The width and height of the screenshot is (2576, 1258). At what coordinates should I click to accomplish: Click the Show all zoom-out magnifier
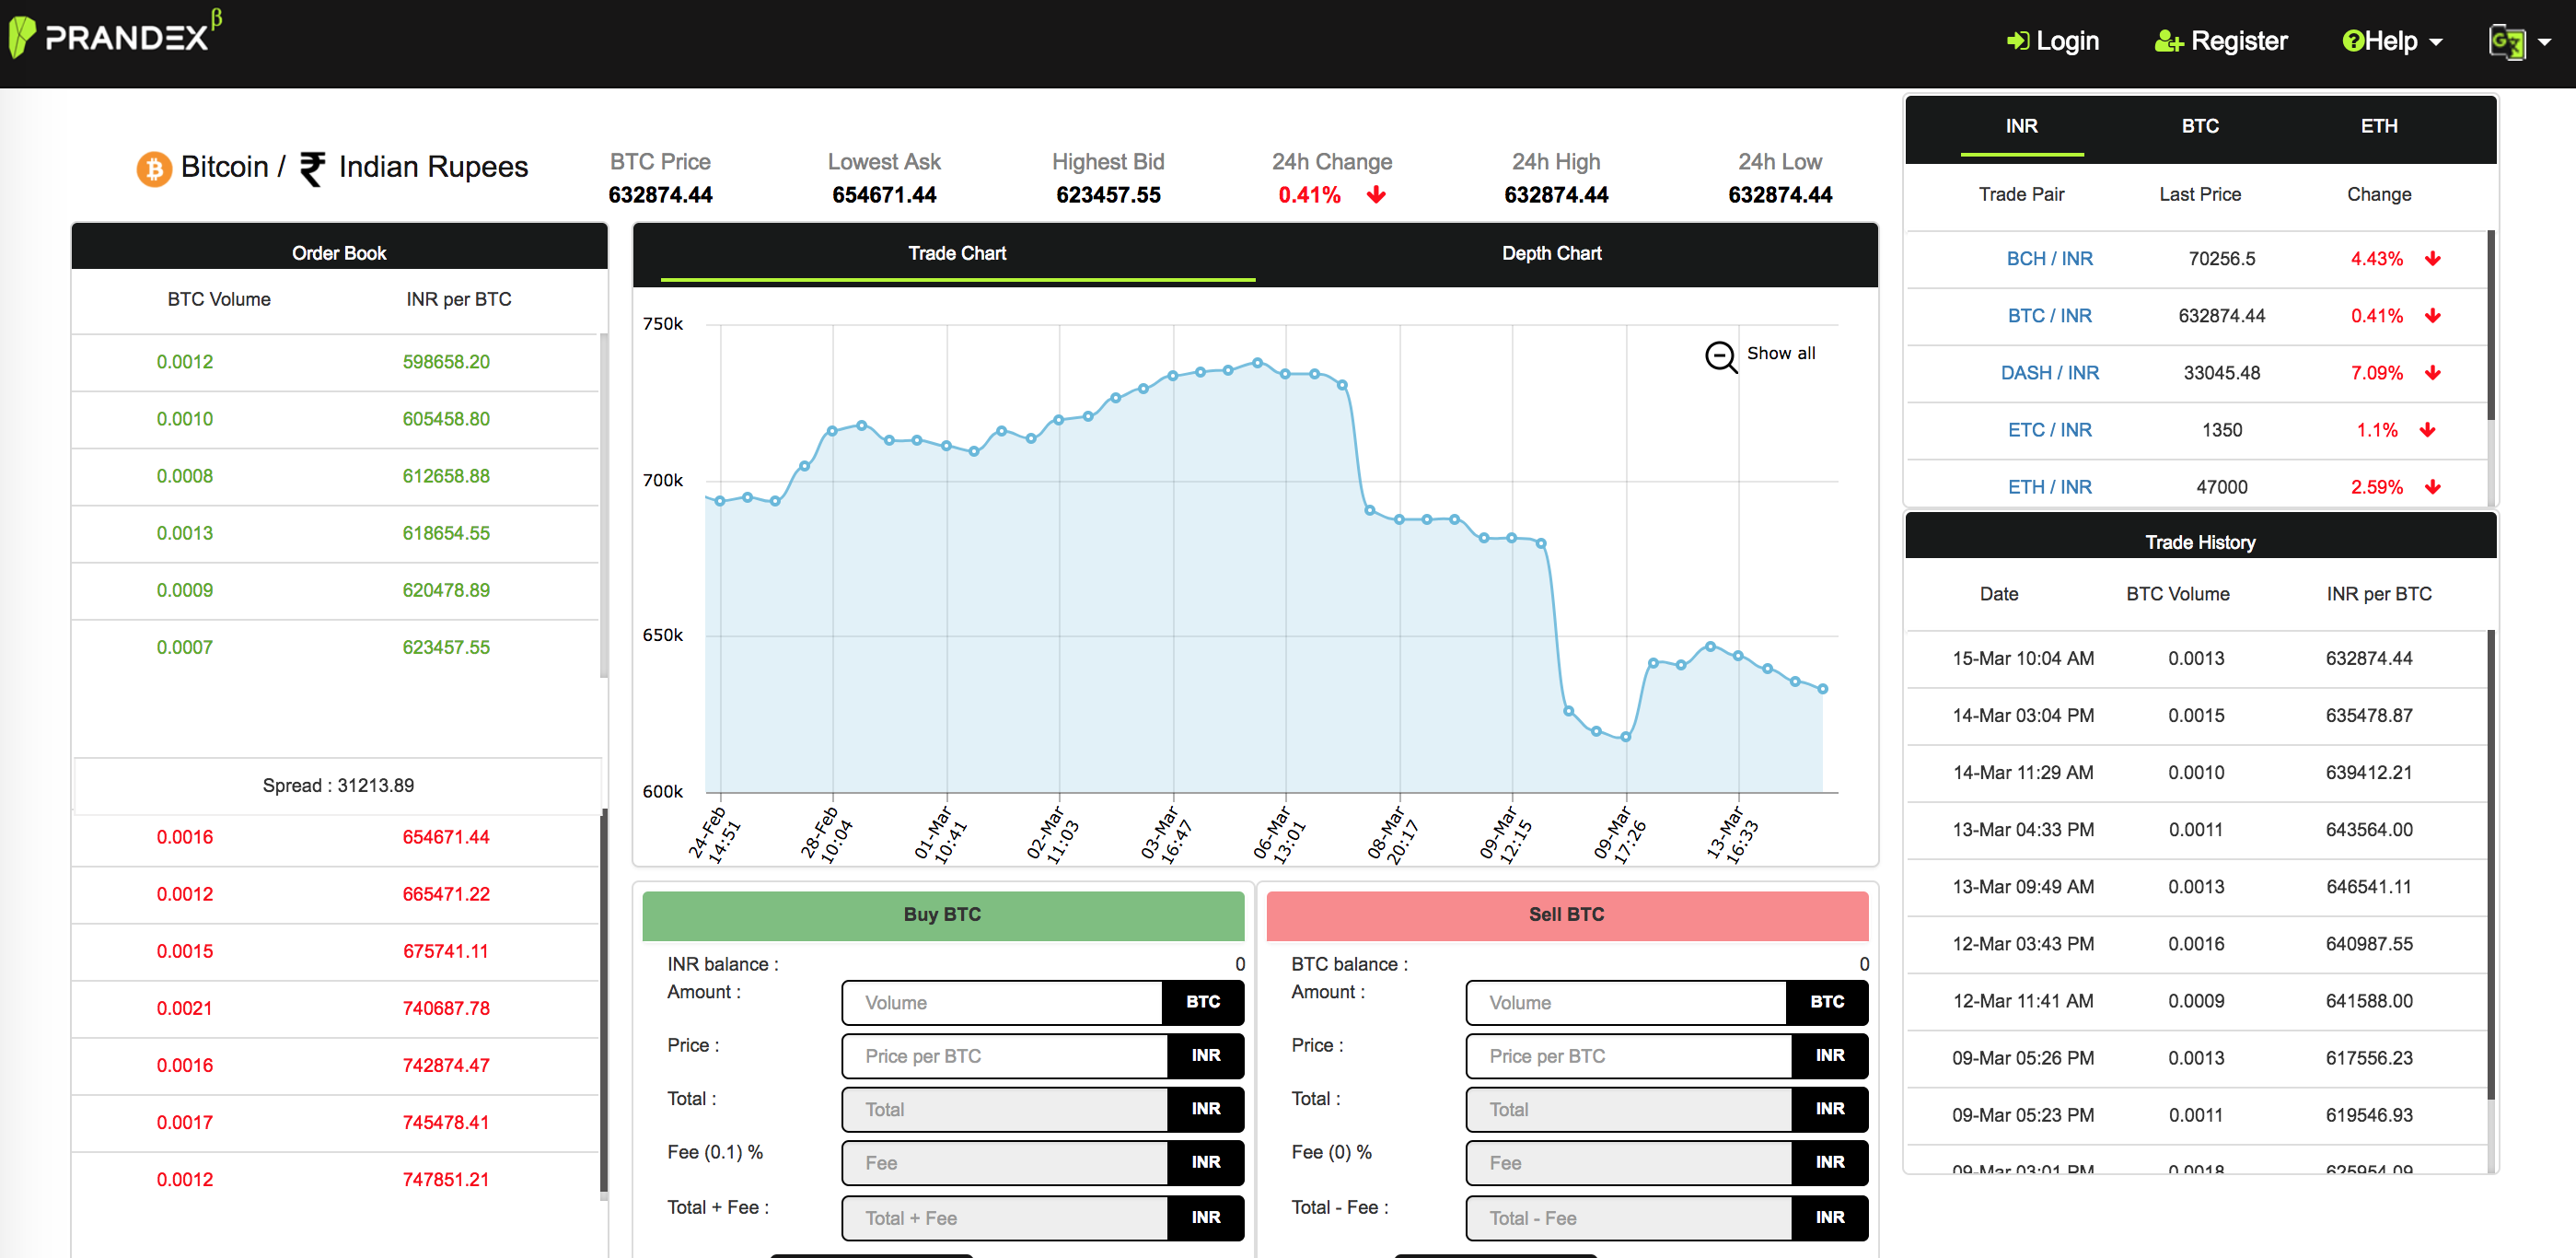1720,356
